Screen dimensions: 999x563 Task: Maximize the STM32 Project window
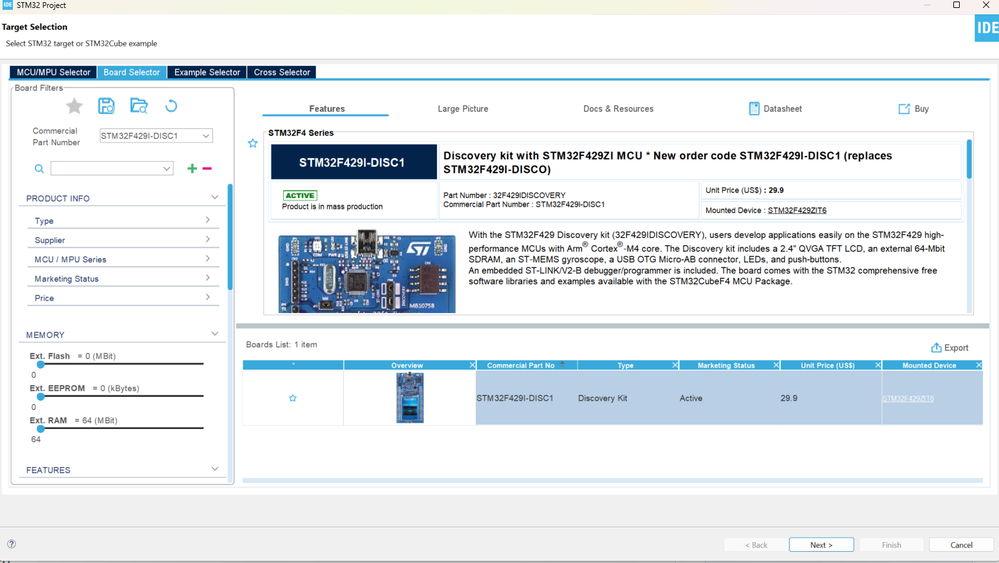[x=956, y=5]
